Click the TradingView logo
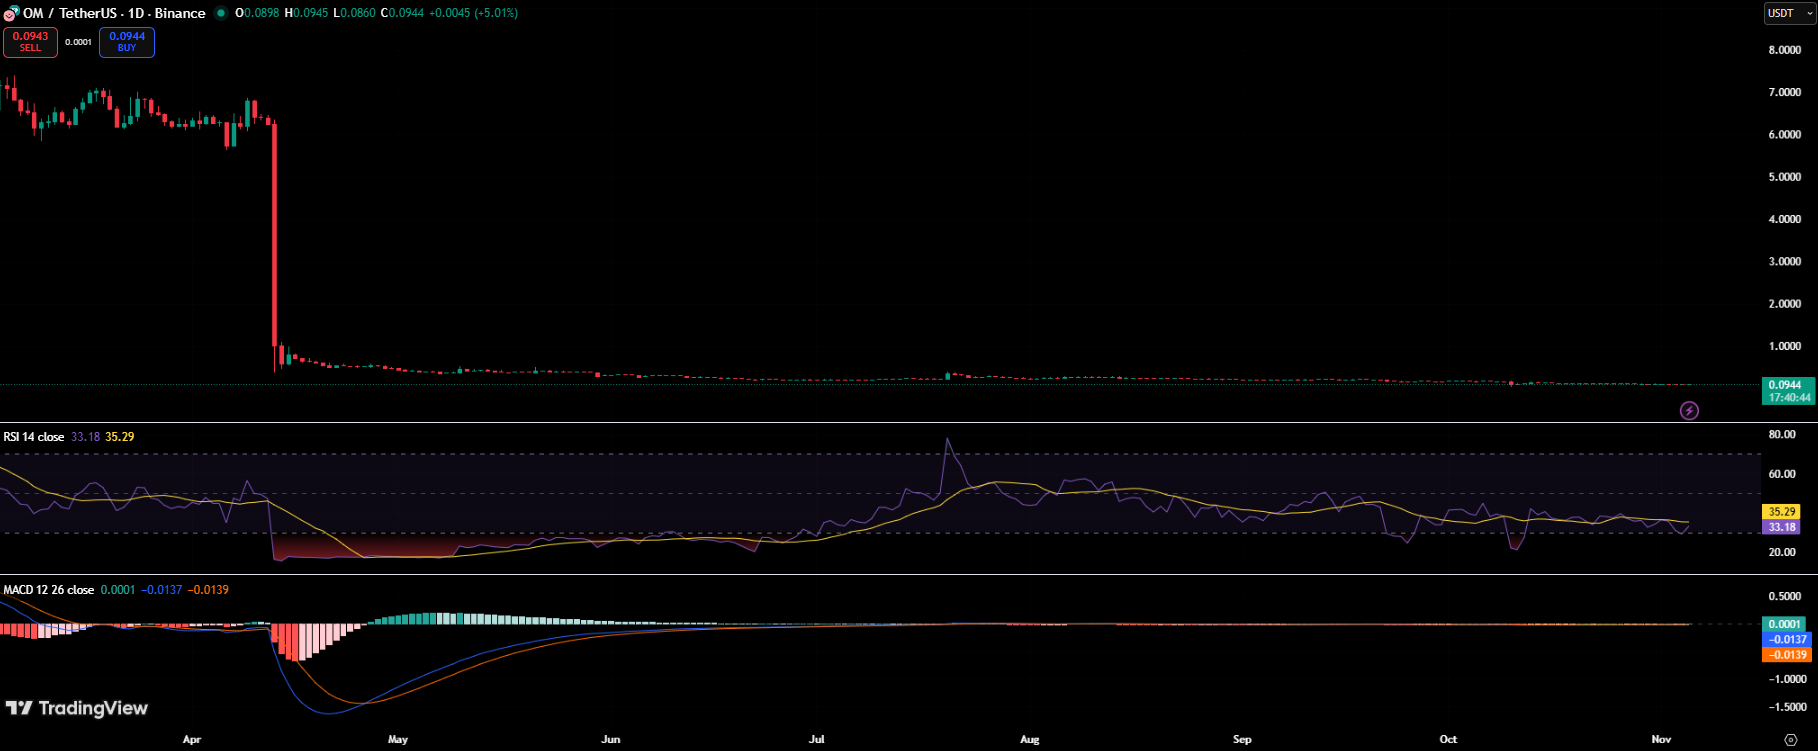 [x=77, y=708]
